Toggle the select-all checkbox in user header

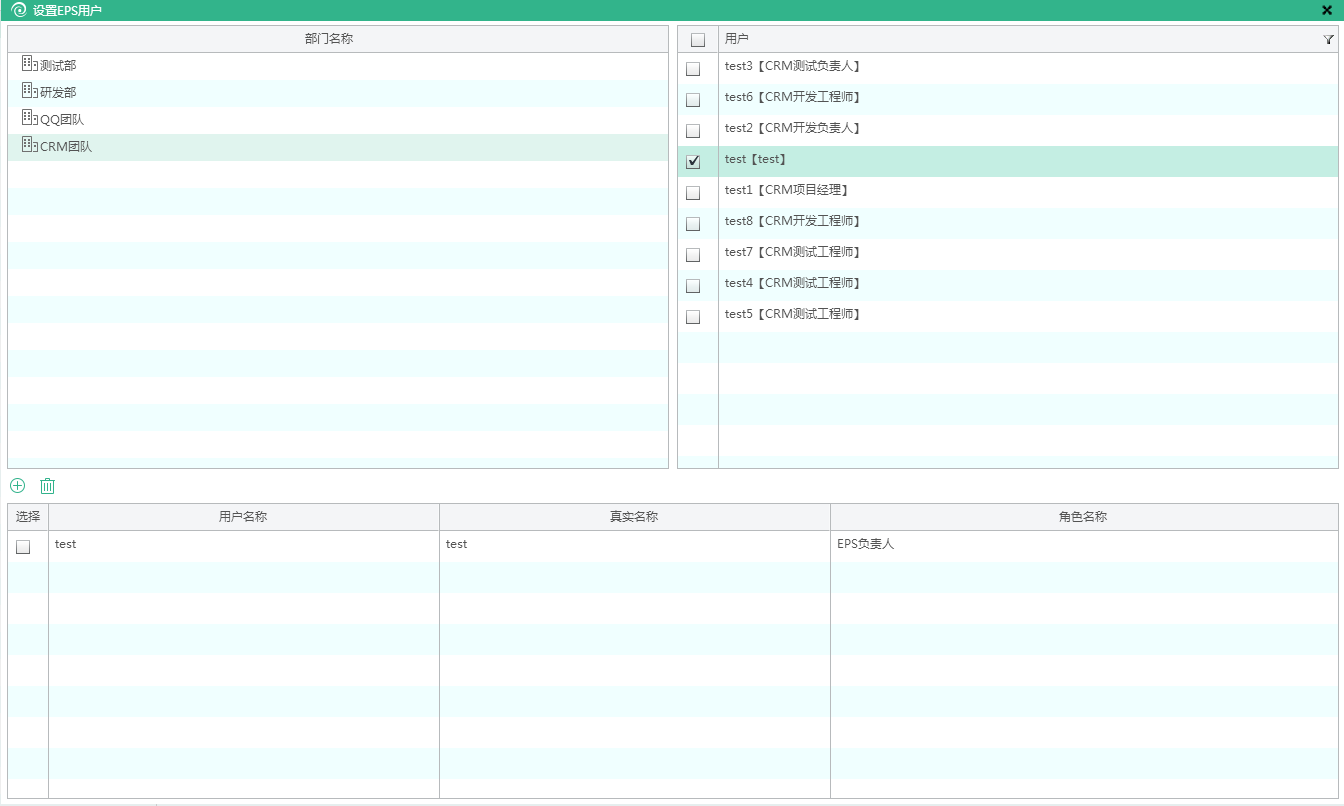[698, 40]
